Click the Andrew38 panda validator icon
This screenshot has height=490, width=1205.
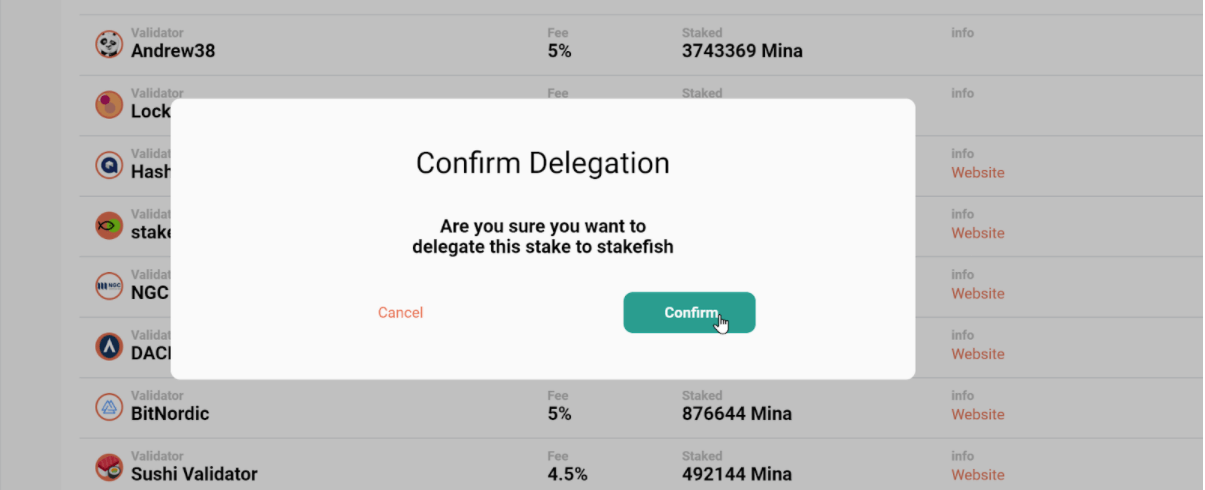pyautogui.click(x=109, y=44)
